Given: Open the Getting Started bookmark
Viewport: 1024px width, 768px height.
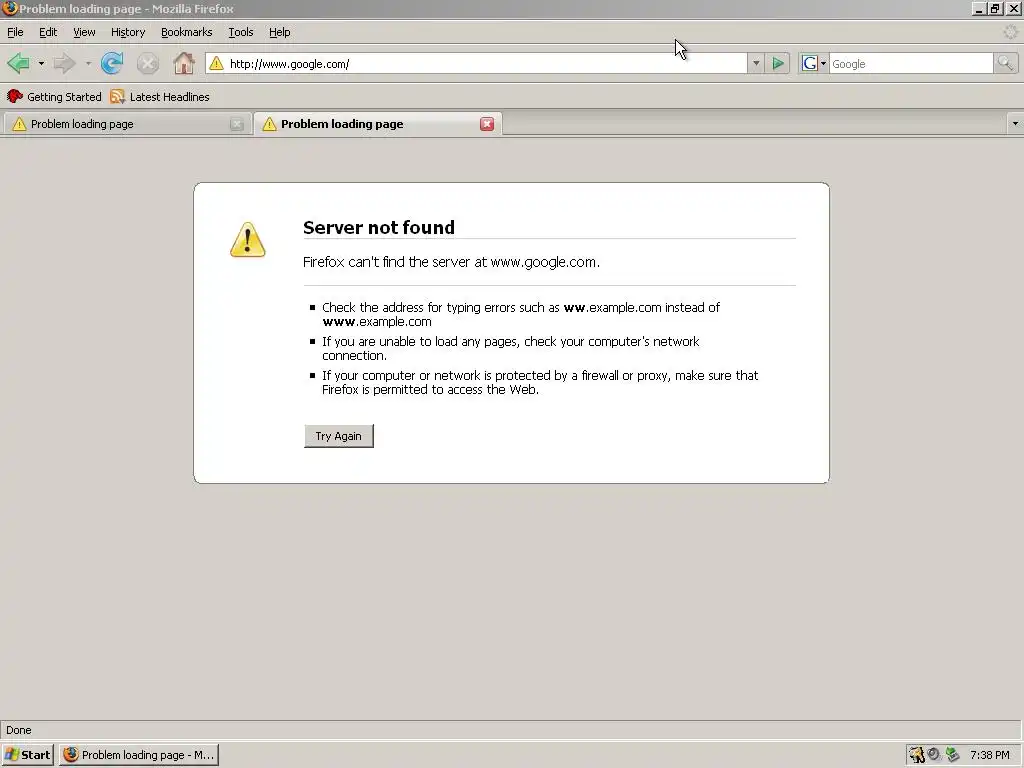Looking at the screenshot, I should click(x=54, y=97).
